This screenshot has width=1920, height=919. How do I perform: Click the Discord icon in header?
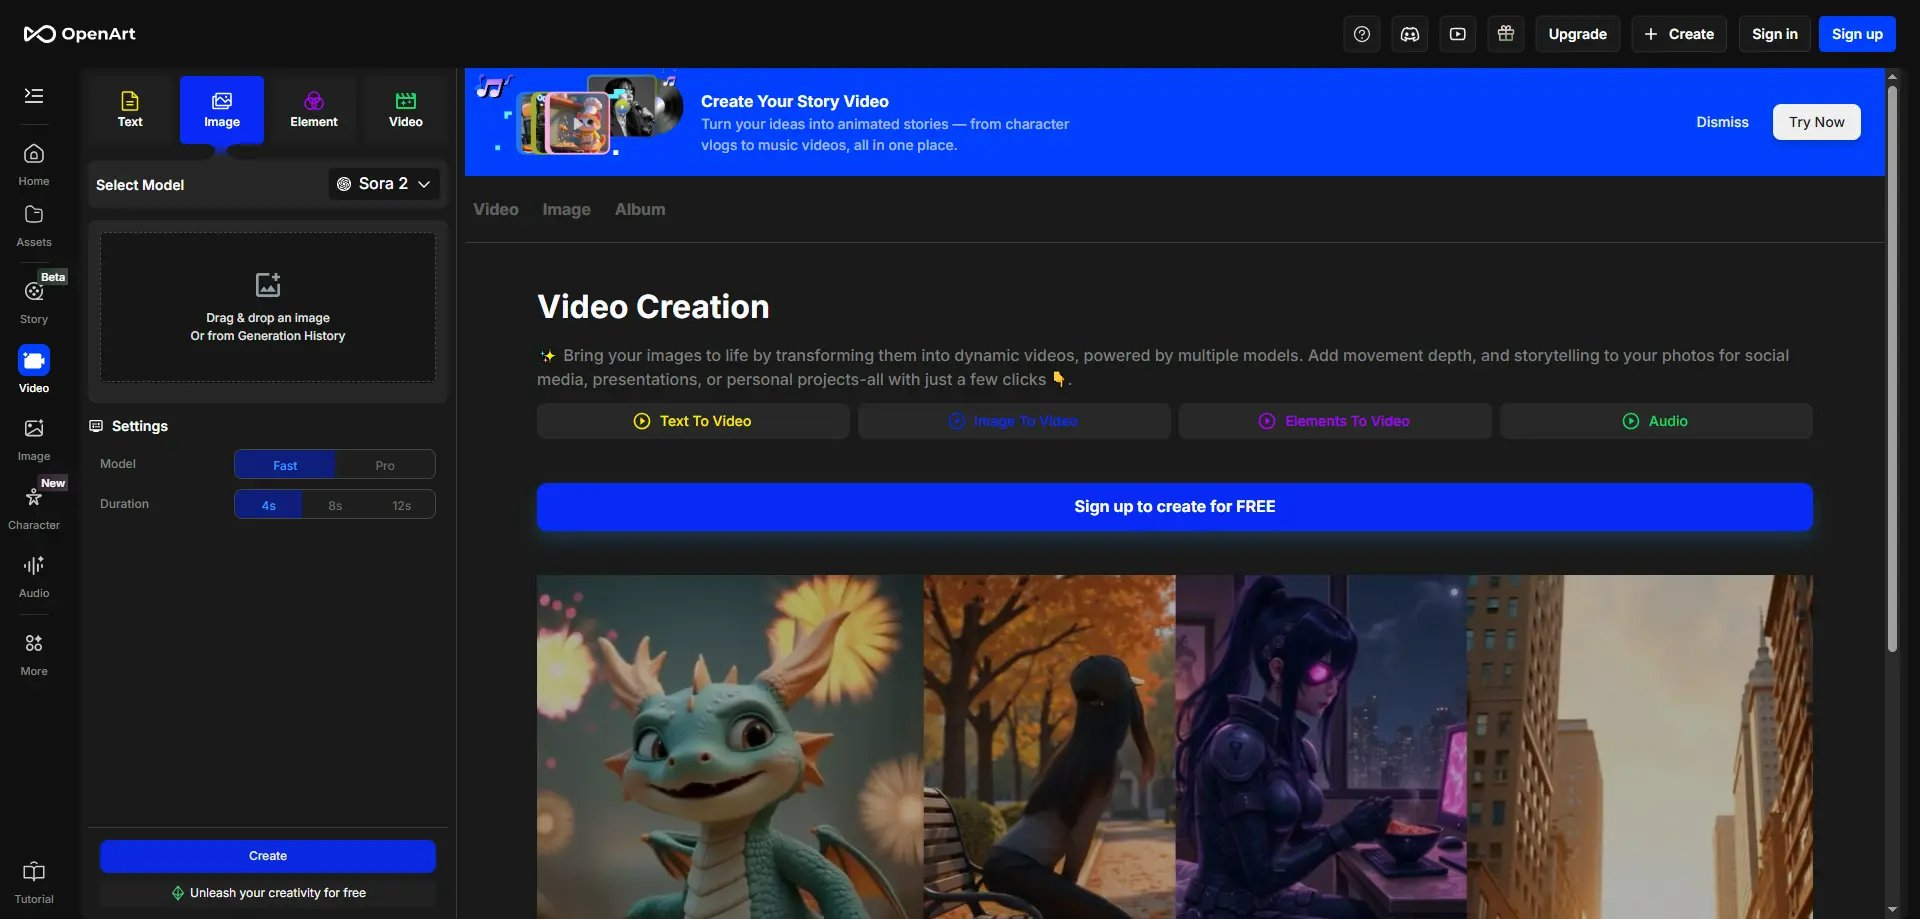[1409, 34]
